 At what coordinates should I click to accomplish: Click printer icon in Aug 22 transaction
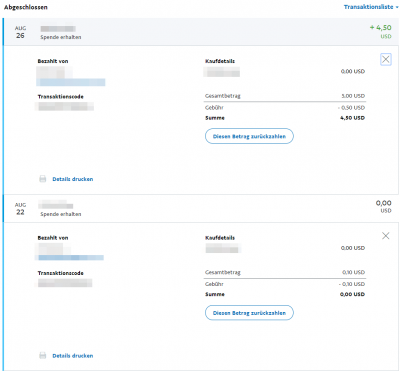43,356
